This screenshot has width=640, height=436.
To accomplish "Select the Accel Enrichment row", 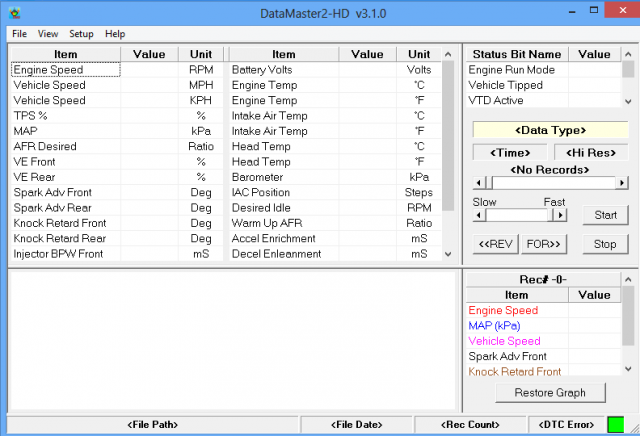I will [x=336, y=238].
